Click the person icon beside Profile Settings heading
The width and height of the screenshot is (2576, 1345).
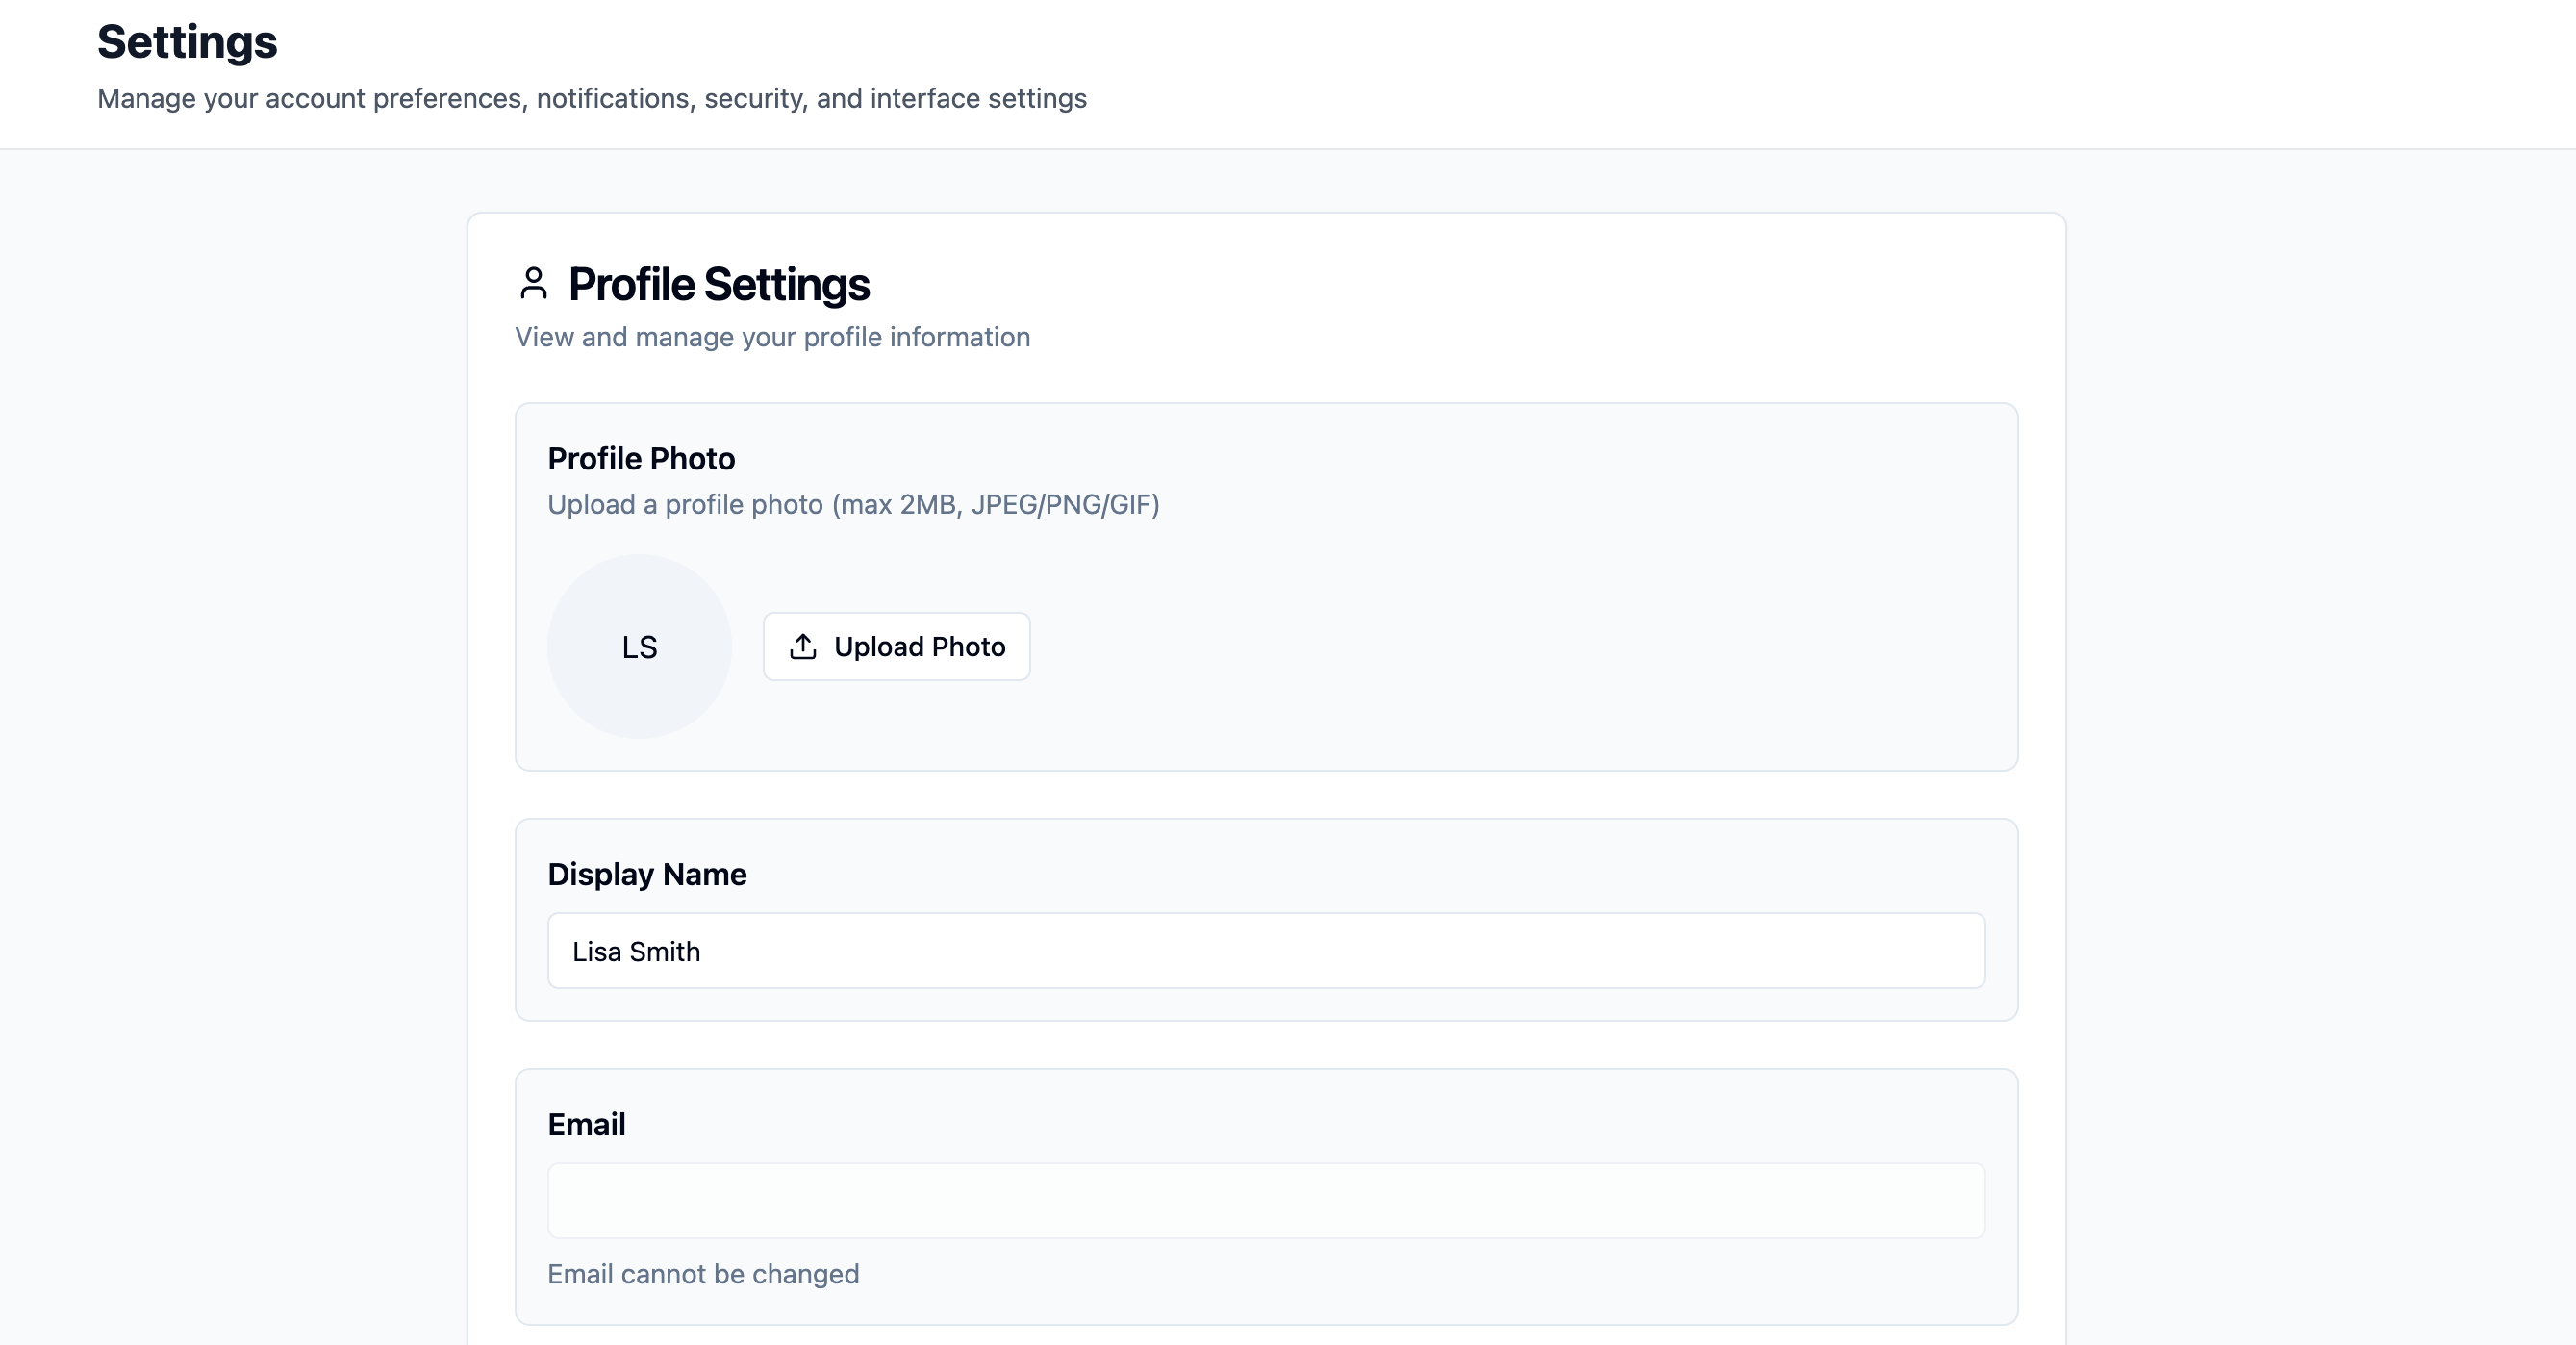534,283
